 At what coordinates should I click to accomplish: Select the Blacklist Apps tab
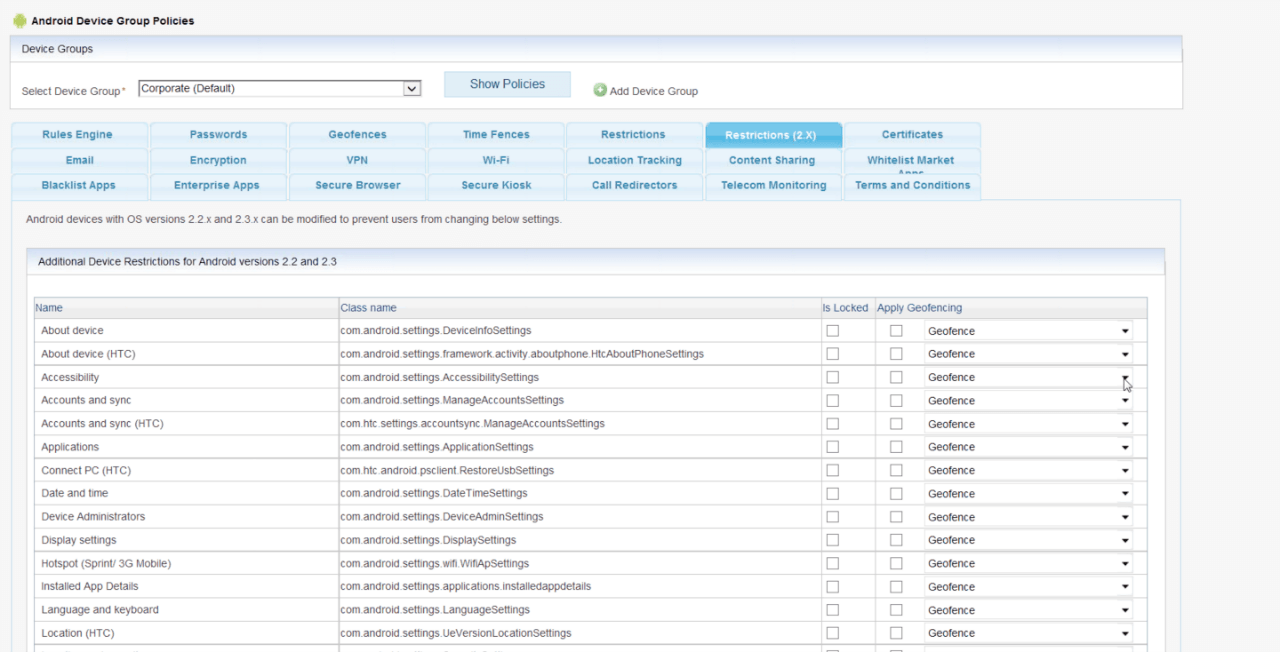[78, 186]
